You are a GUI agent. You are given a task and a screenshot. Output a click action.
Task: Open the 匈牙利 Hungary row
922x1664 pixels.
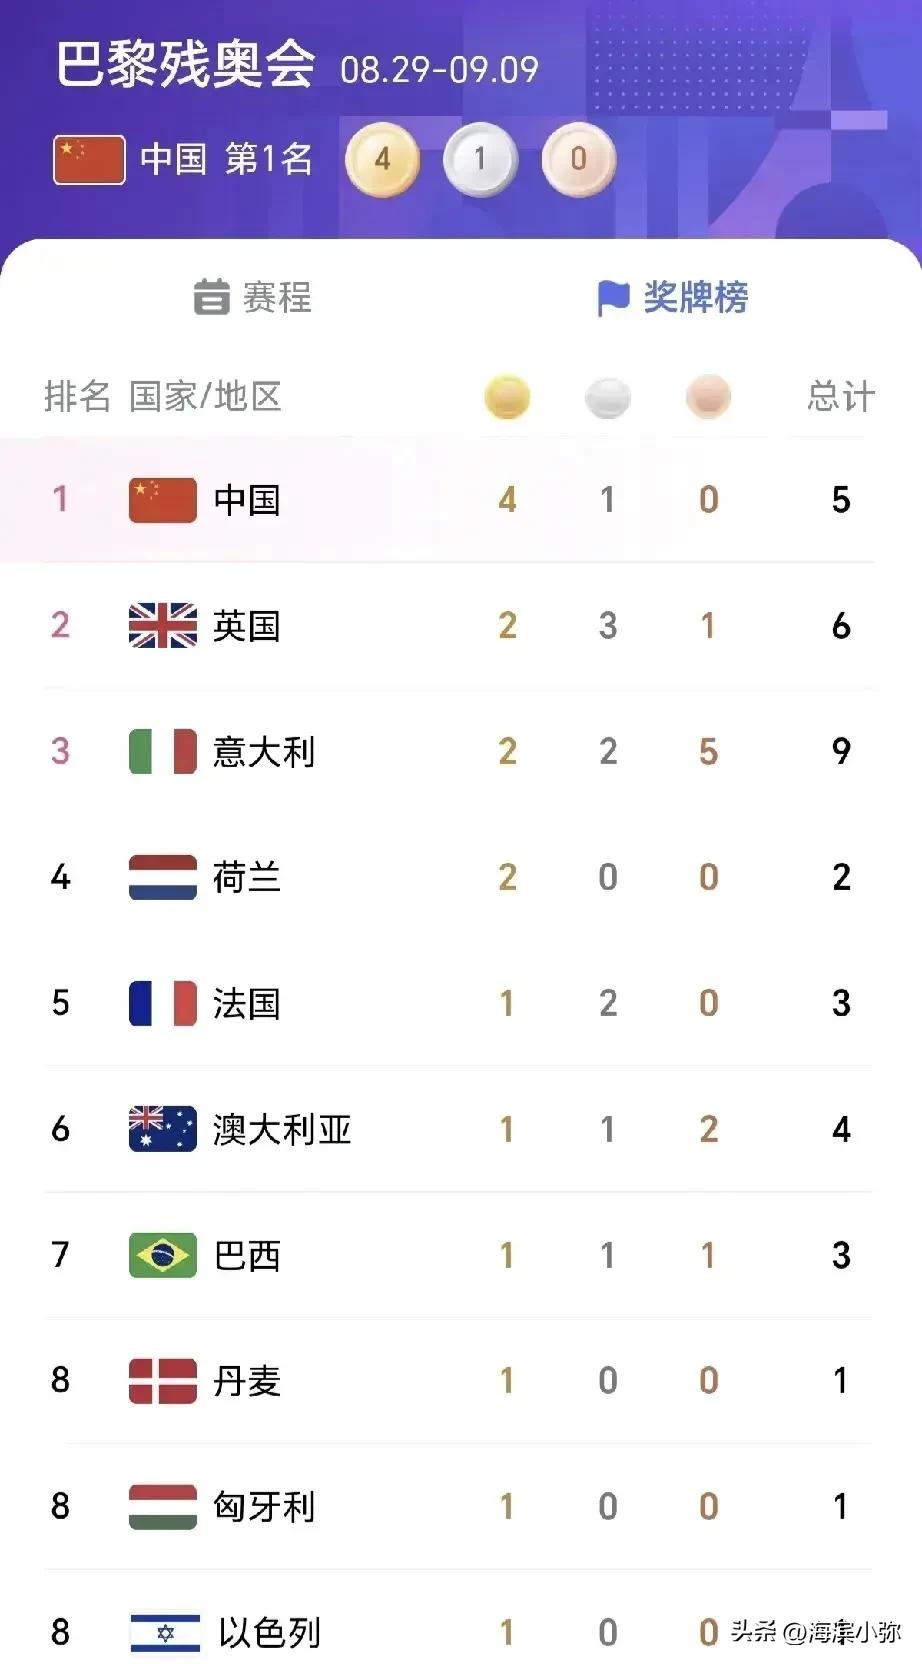461,1507
